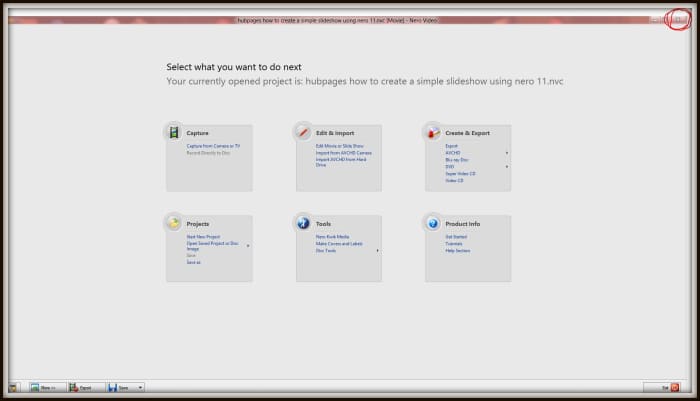
Task: Click the Create & Export panel heading
Action: tap(467, 133)
